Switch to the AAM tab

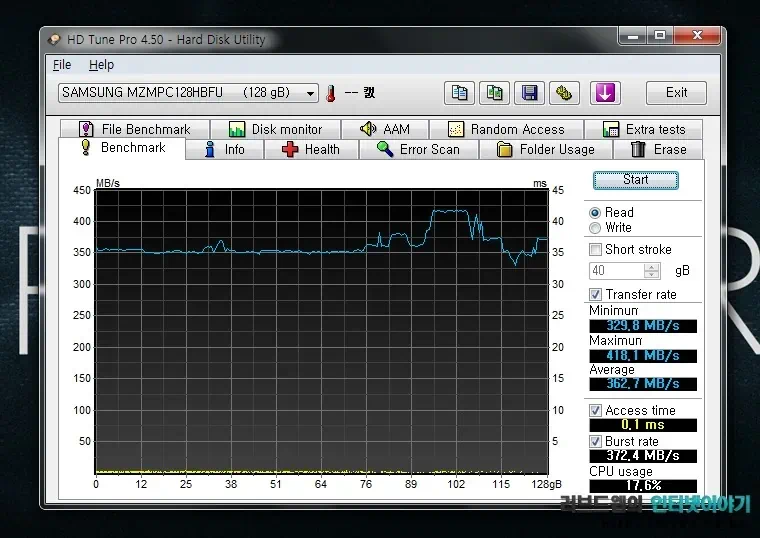[x=385, y=129]
